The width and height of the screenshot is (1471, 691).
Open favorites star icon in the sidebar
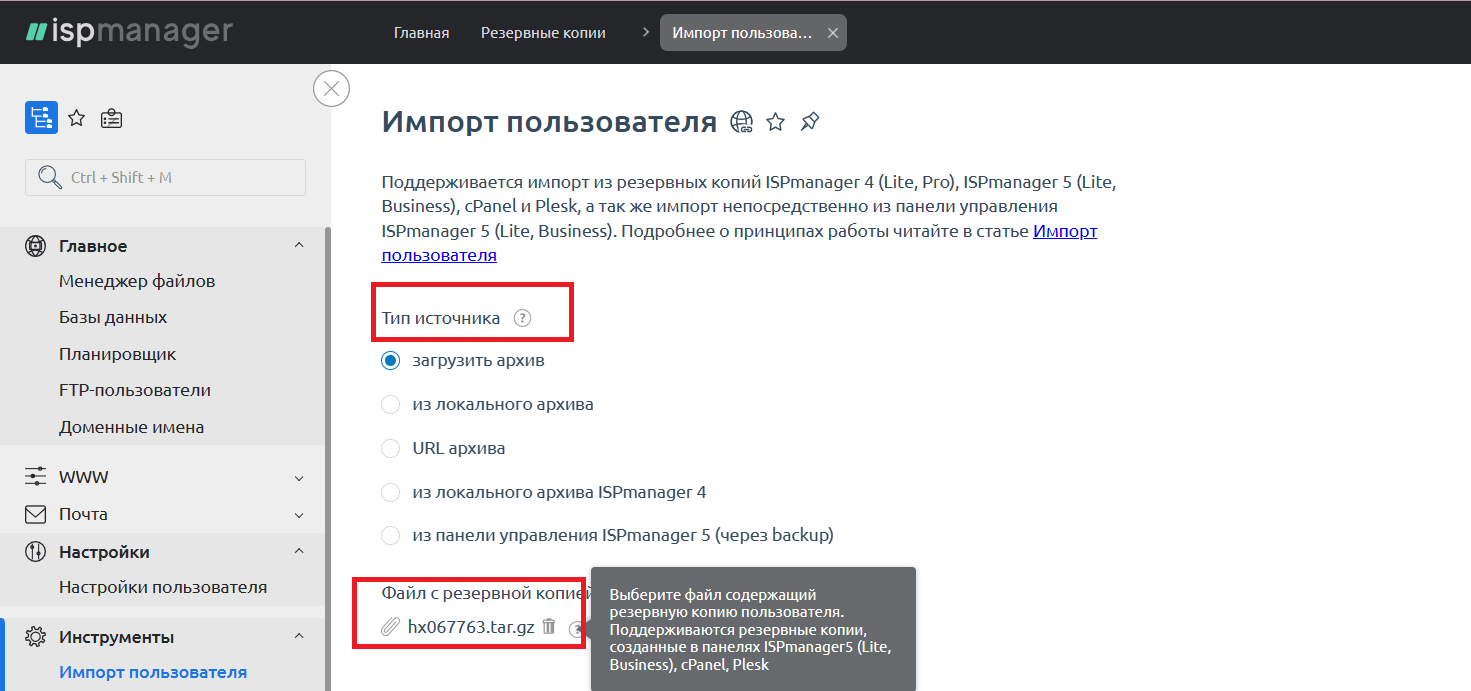[77, 119]
